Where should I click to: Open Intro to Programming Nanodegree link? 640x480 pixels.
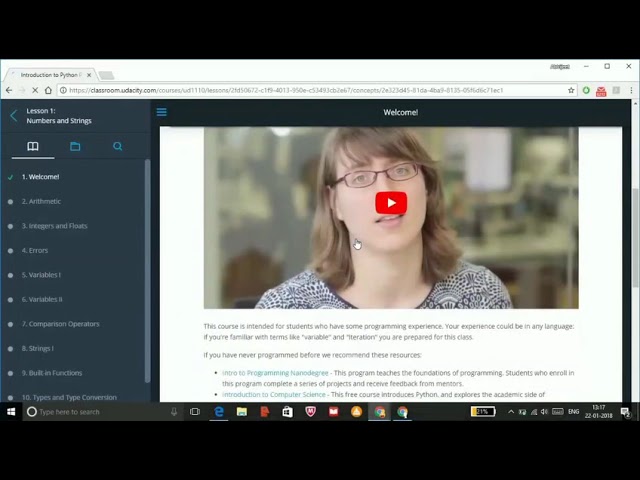tap(275, 373)
